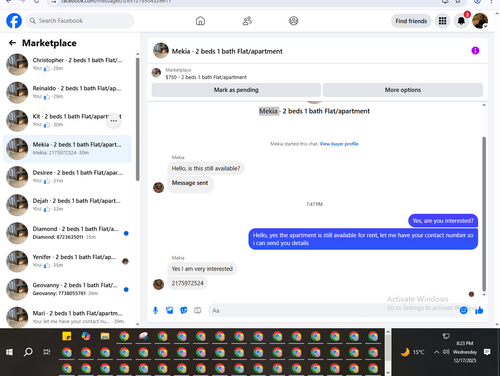
Task: Send a thumbs-up like
Action: pos(479,310)
